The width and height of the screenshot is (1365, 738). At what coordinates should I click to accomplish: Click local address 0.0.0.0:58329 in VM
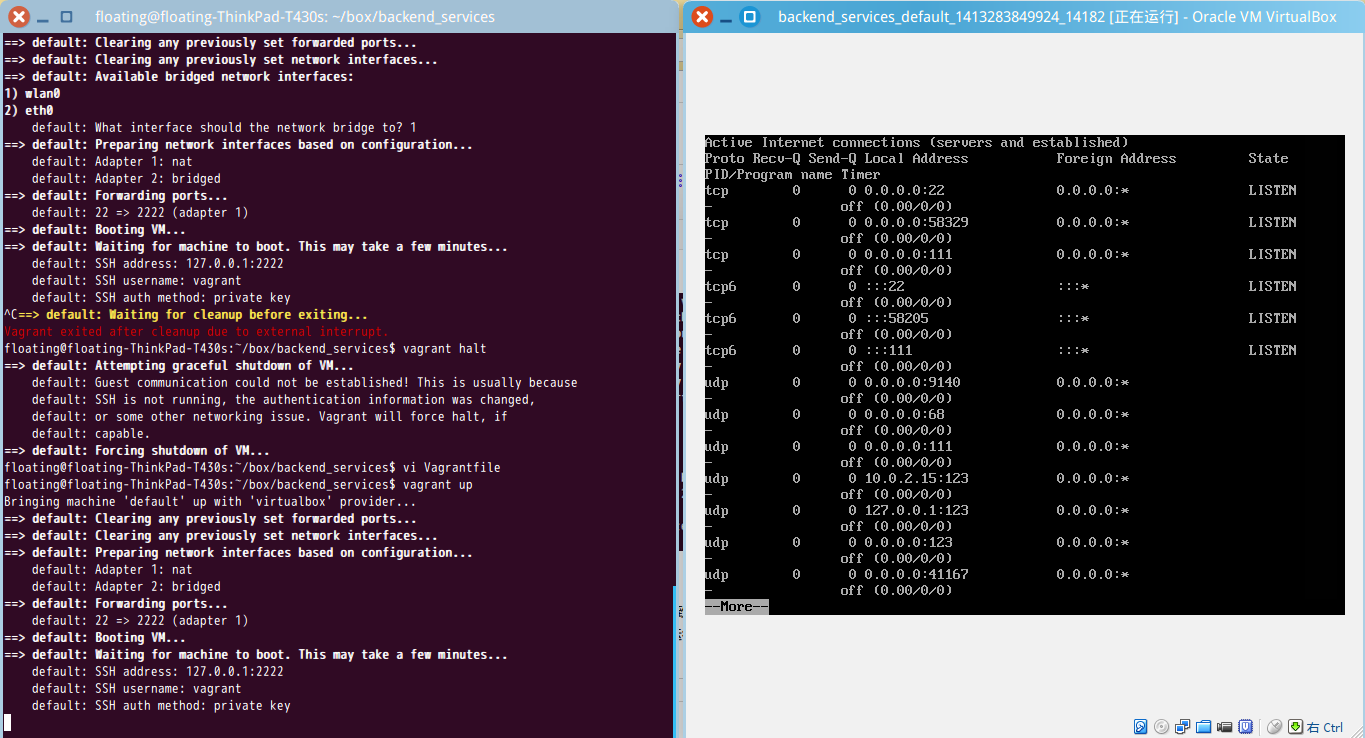tap(916, 223)
